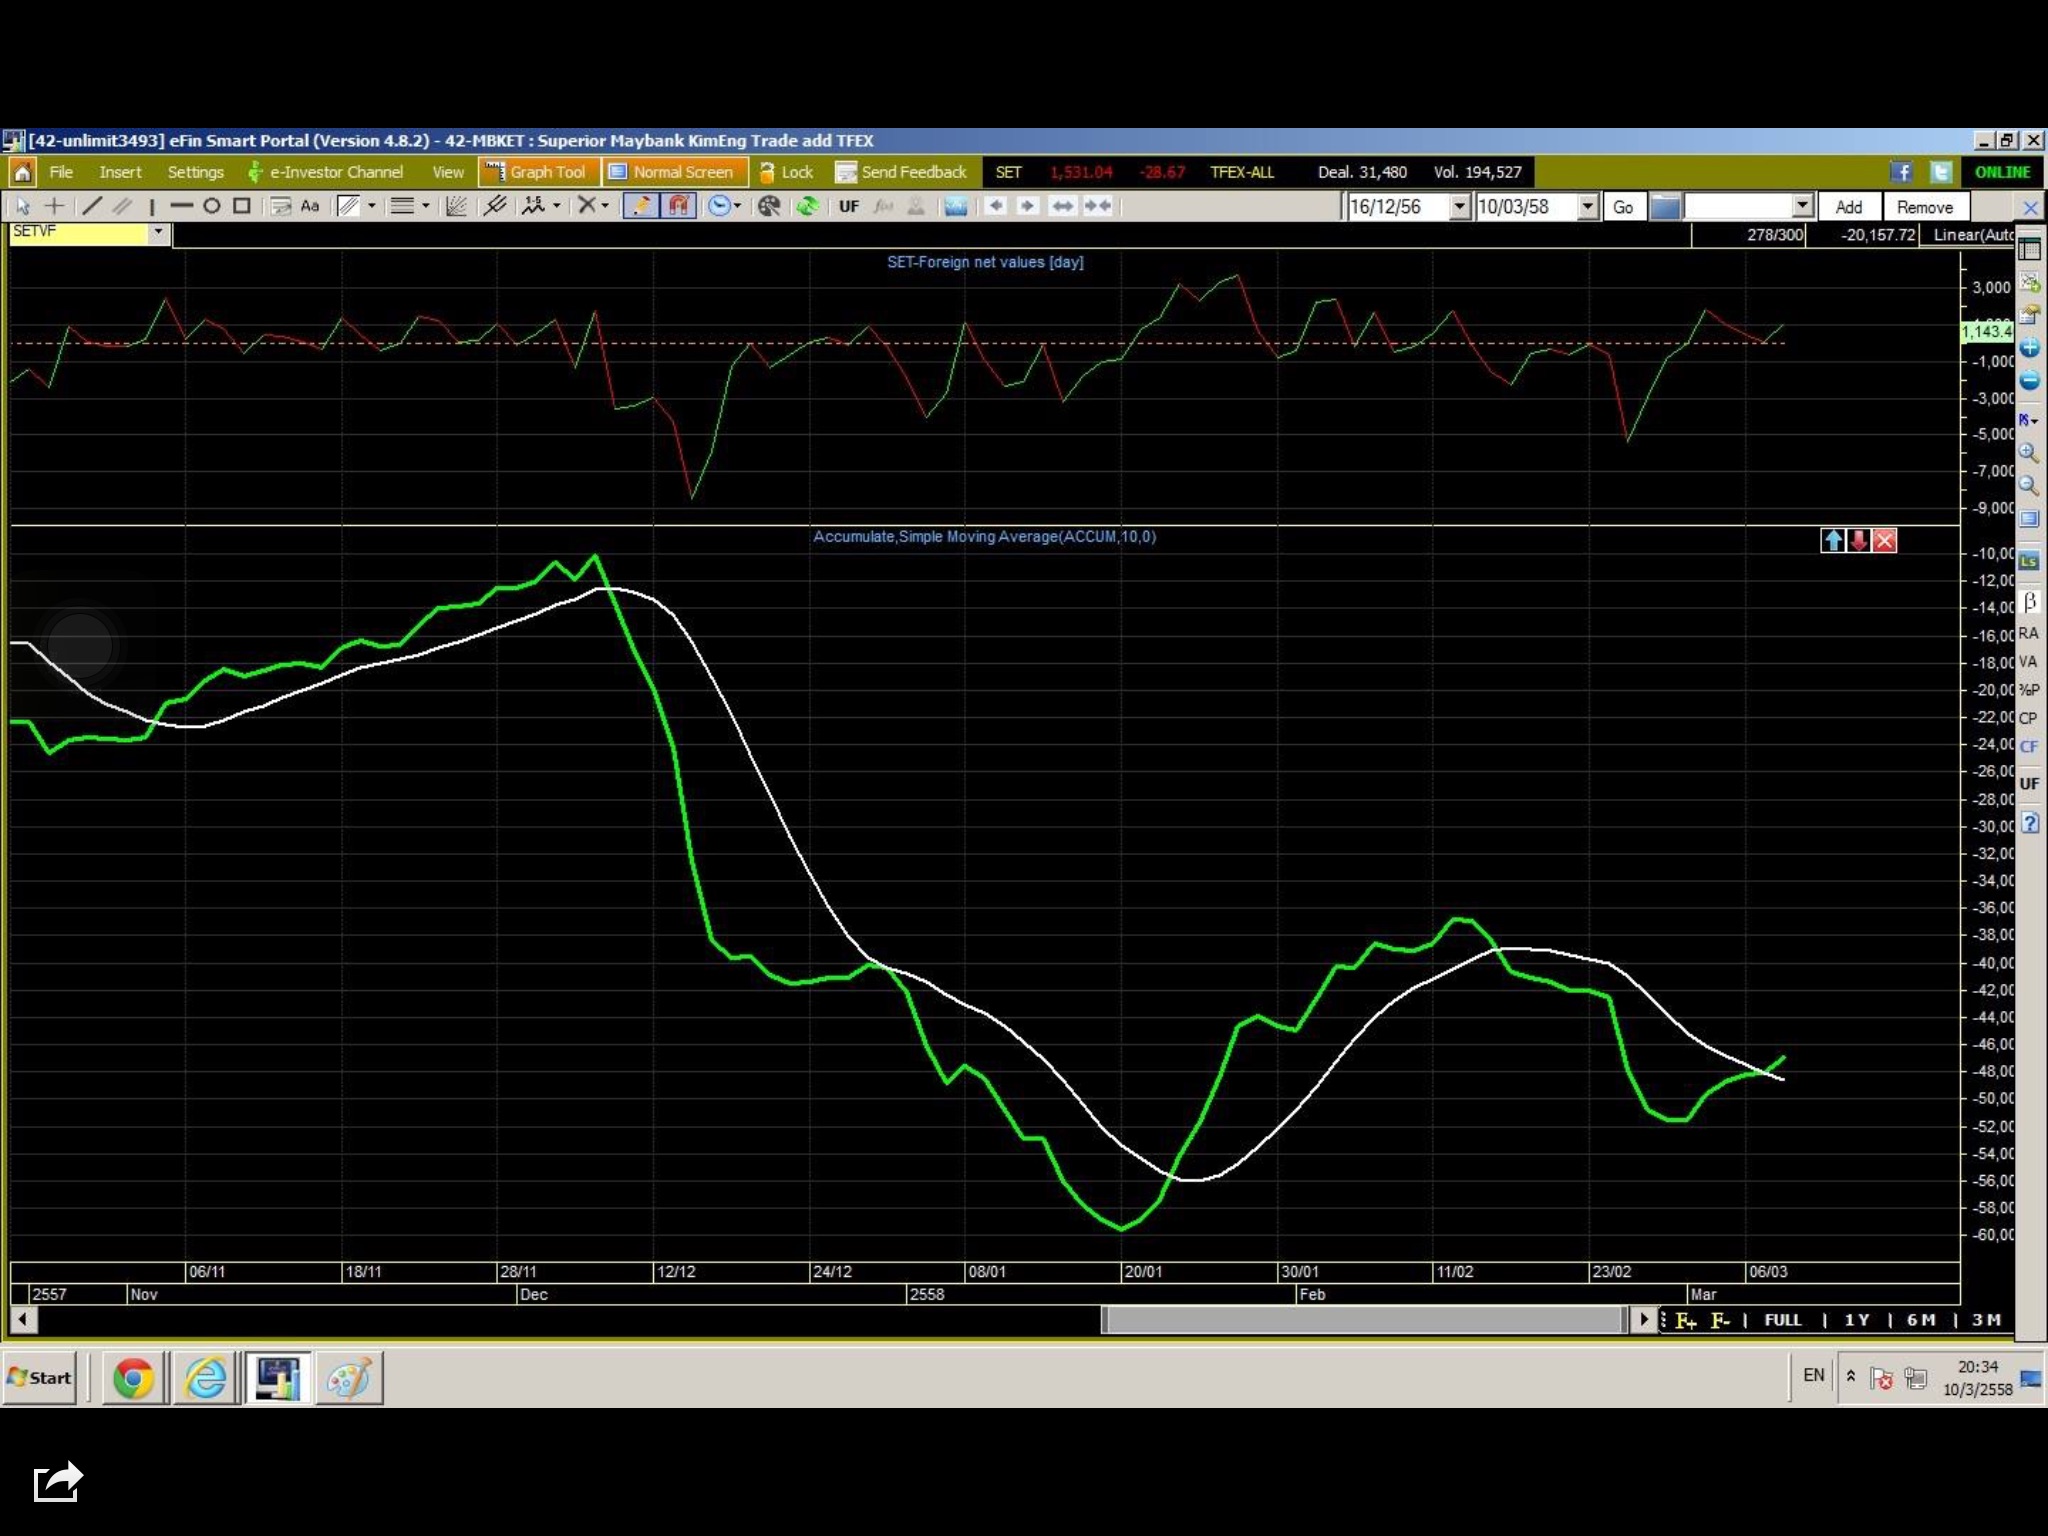Screen dimensions: 2048x1536
Task: Toggle the pencil drawing mode button
Action: [640, 206]
